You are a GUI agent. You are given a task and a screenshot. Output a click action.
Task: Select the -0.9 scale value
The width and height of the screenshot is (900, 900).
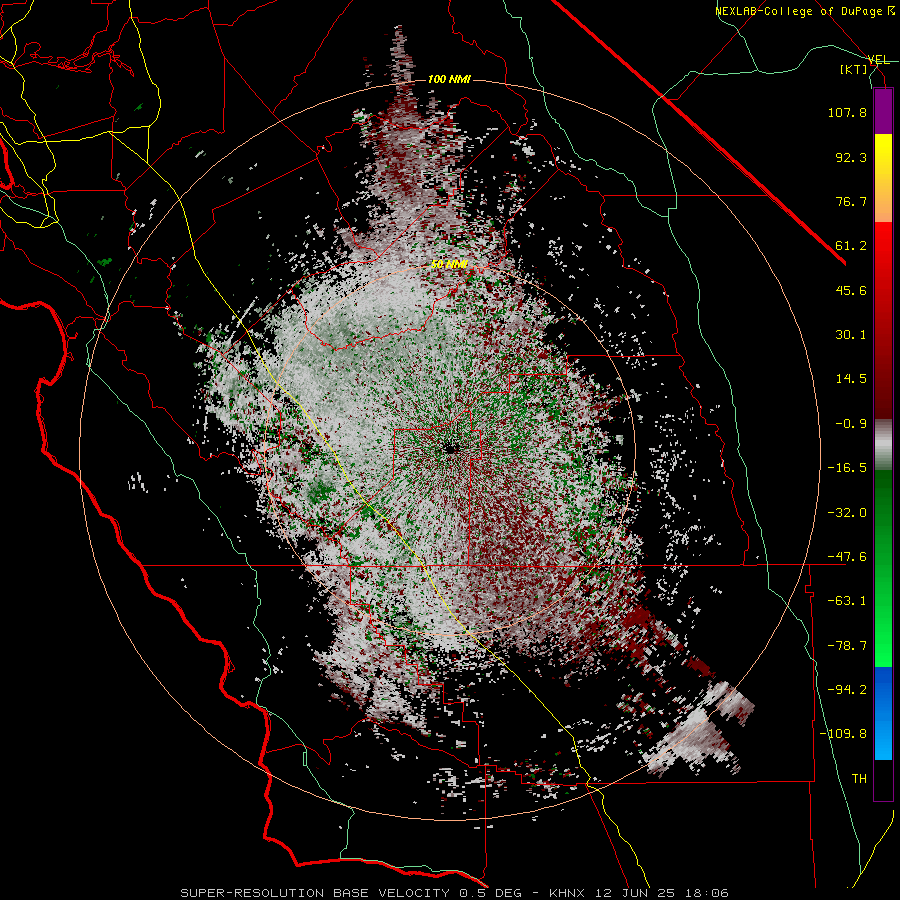(x=851, y=424)
